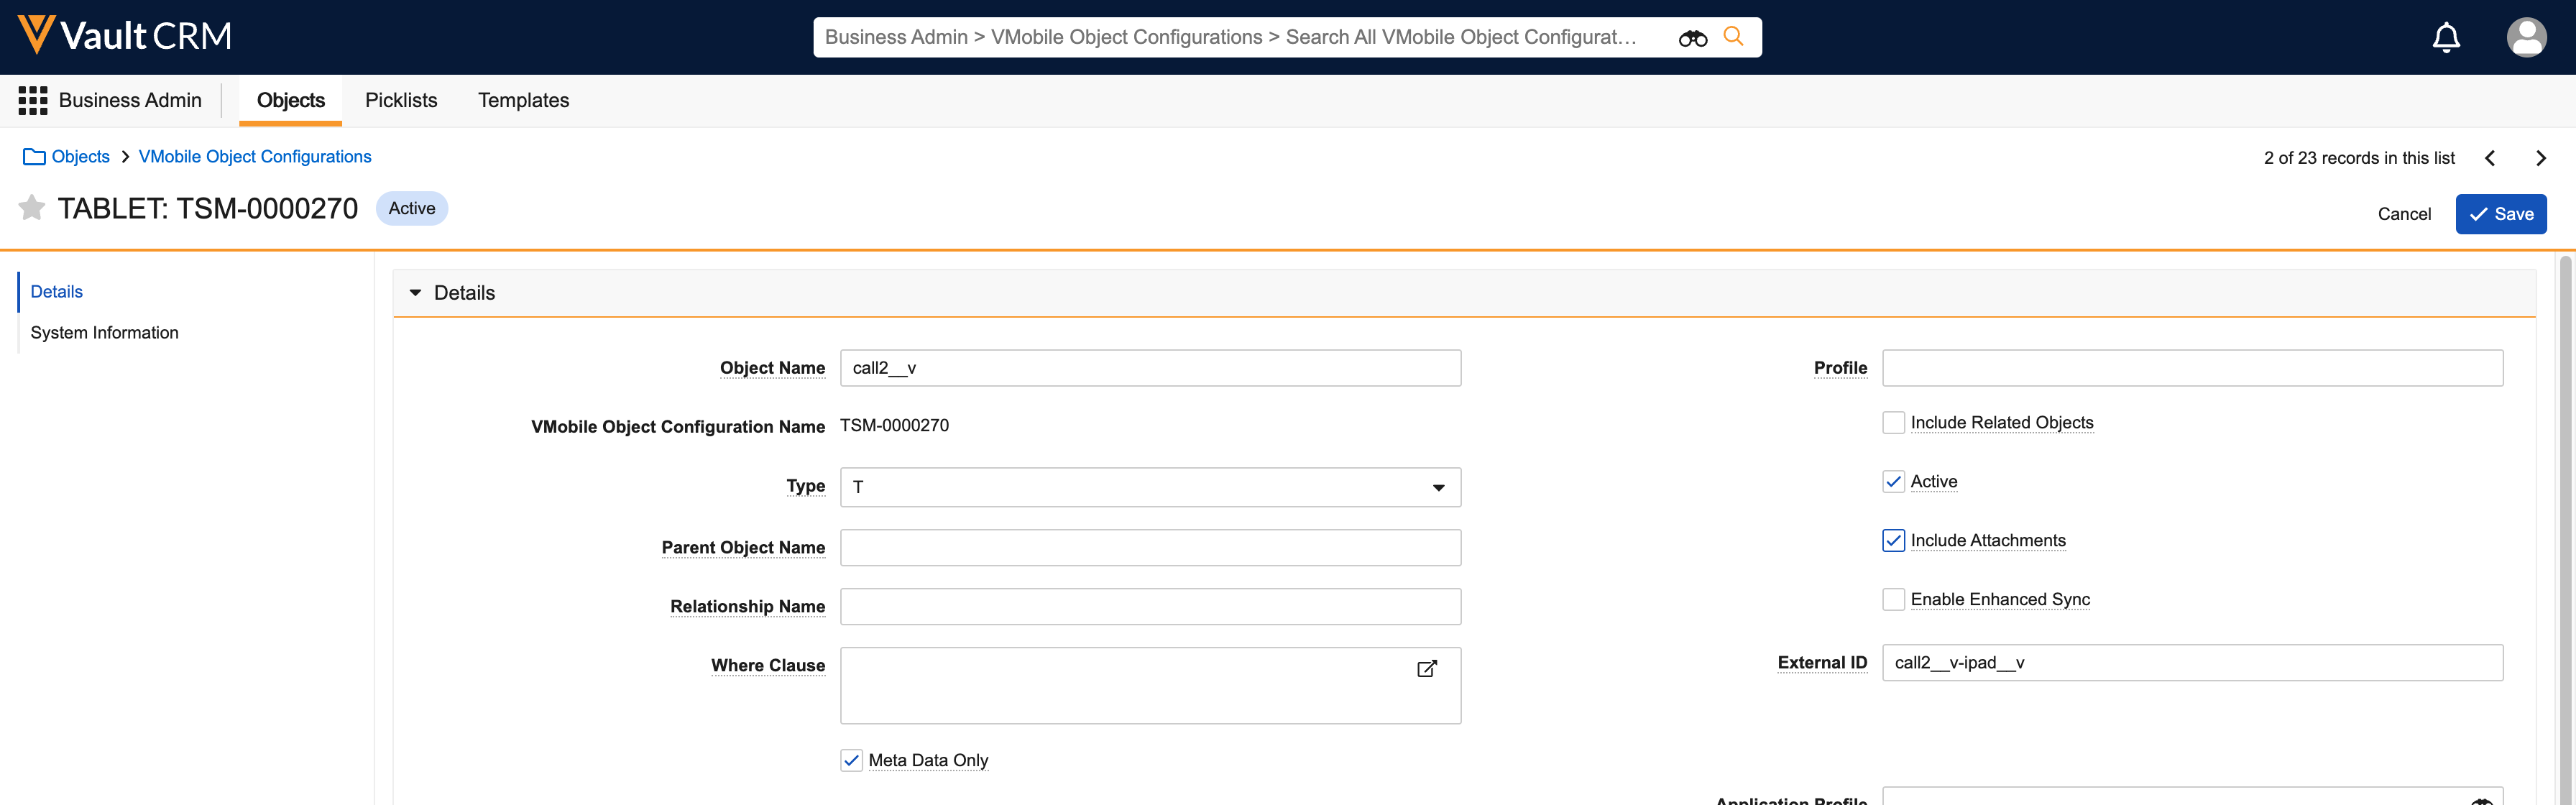Open Where Clause pop-out editor icon
This screenshot has width=2576, height=805.
coord(1426,669)
